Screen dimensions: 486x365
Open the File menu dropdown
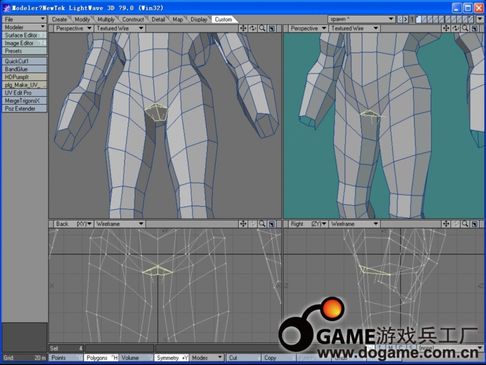(x=24, y=19)
